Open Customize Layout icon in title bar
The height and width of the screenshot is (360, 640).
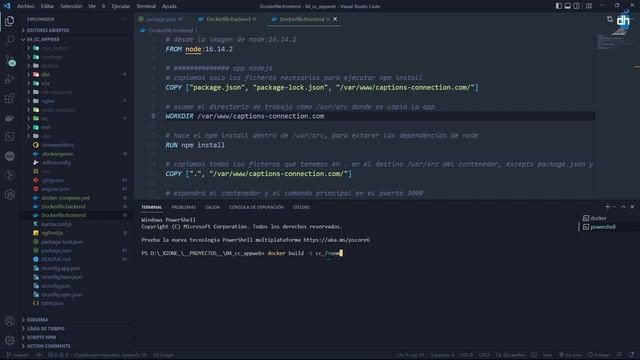[x=589, y=6]
